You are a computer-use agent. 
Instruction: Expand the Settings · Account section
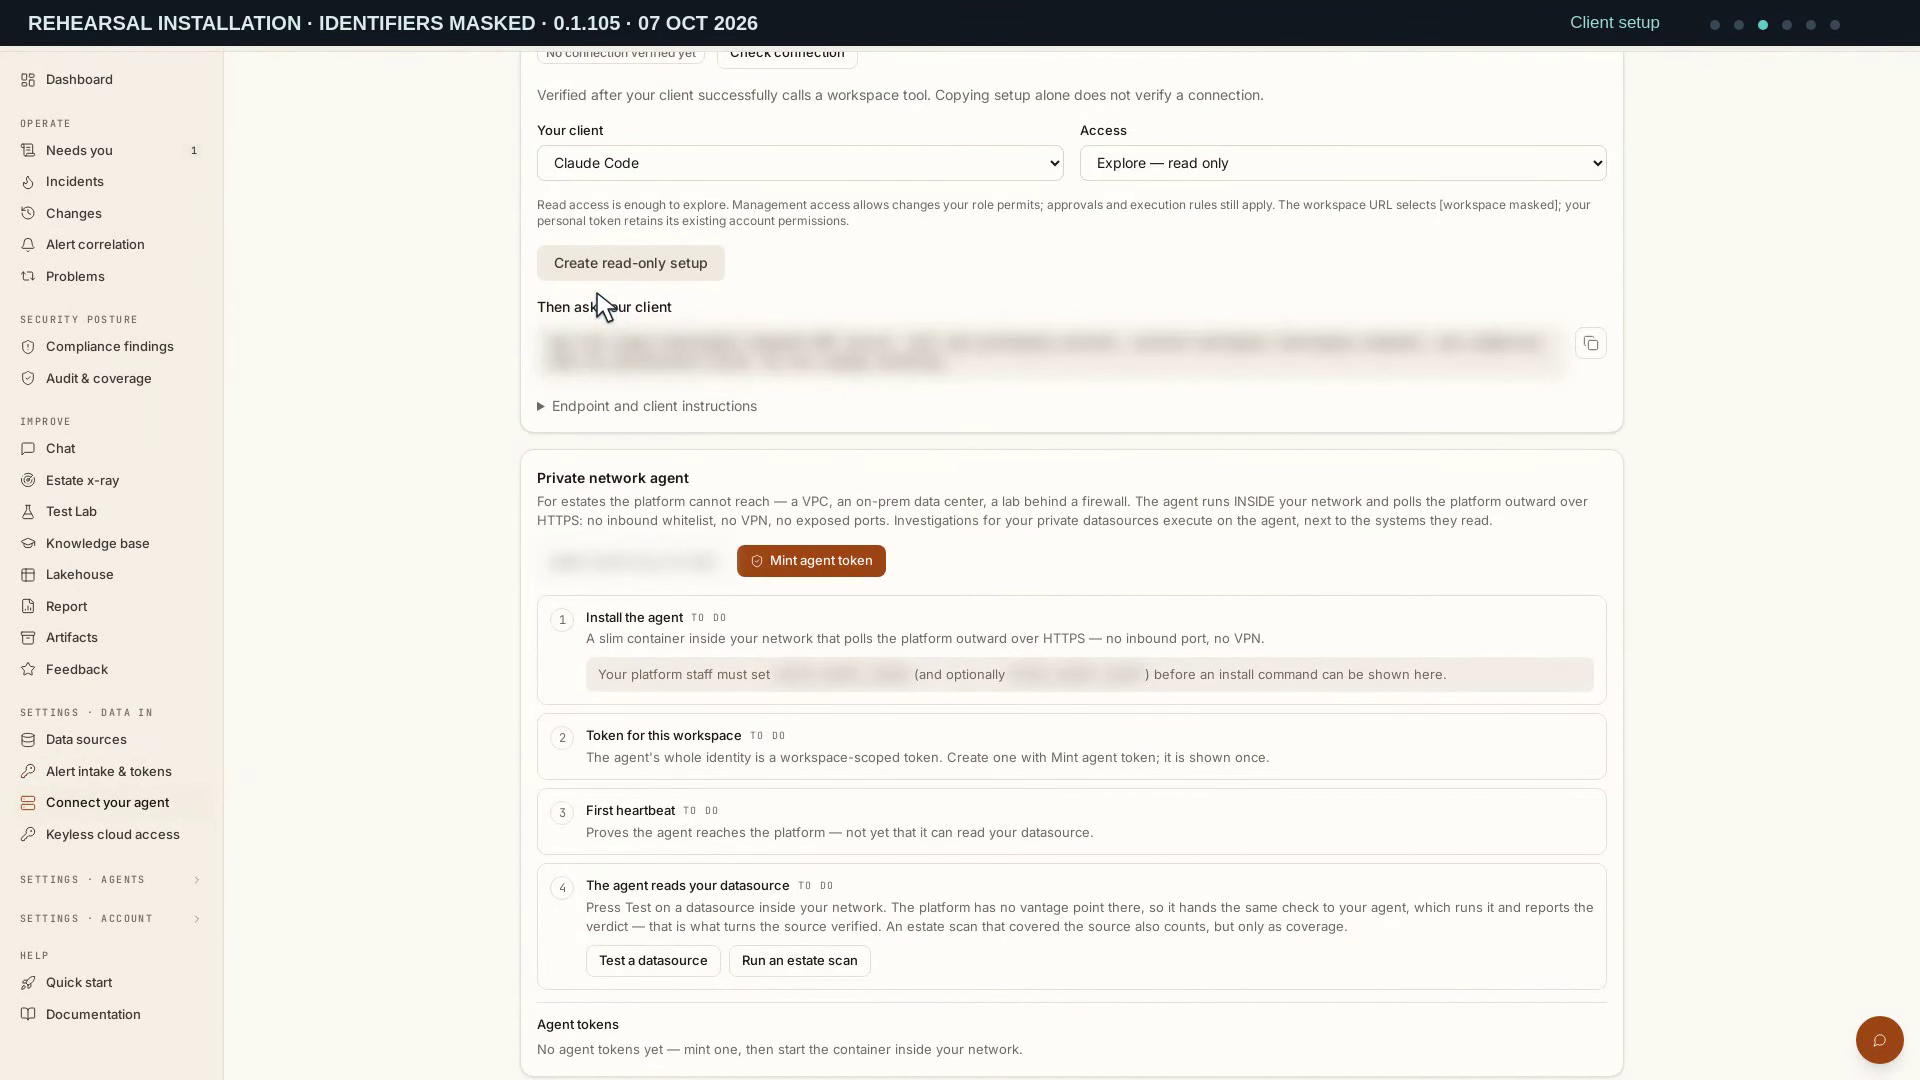point(111,919)
